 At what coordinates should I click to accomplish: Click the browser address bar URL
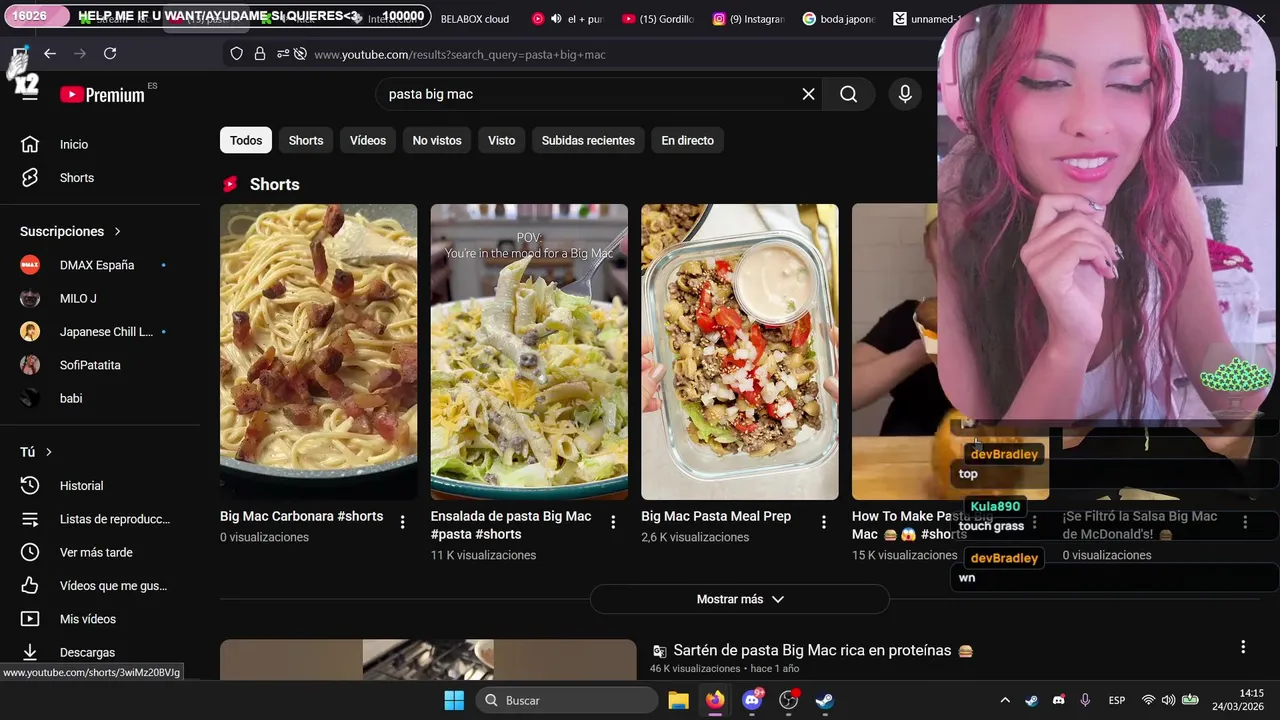coord(460,54)
